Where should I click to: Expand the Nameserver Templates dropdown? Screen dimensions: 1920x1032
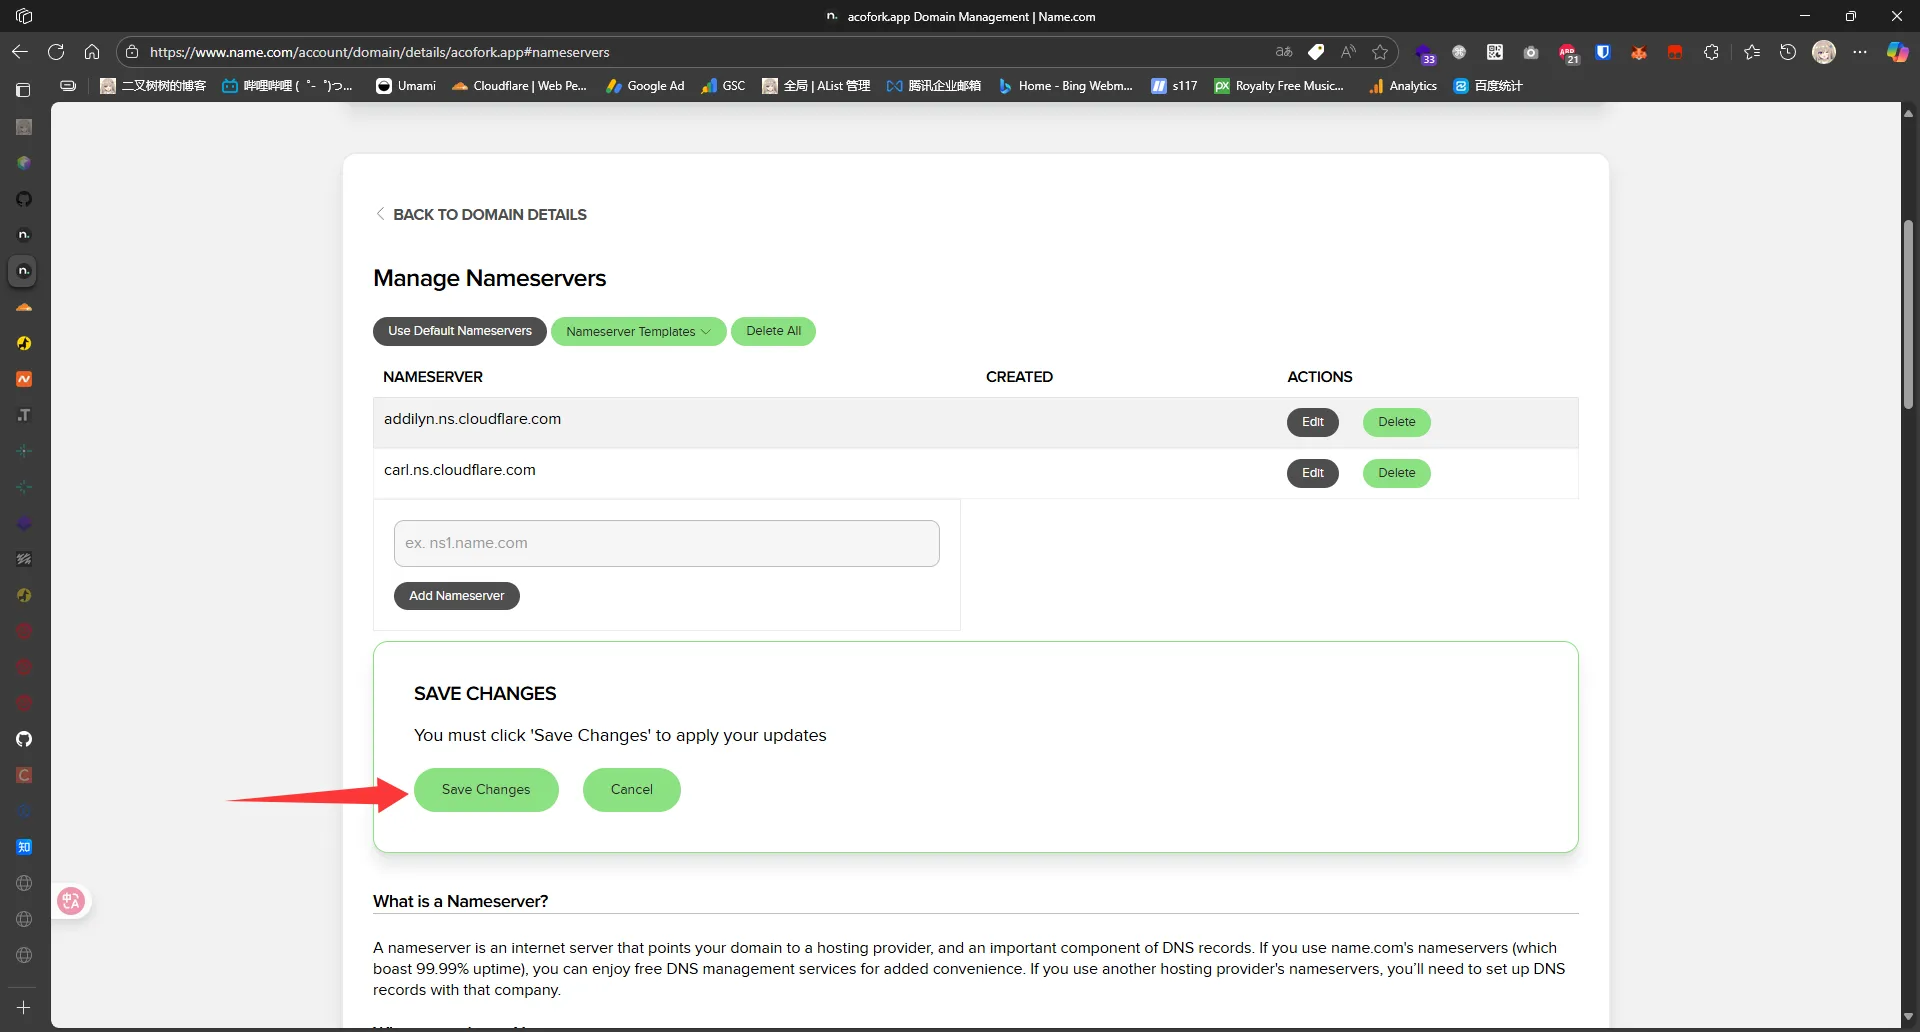(x=638, y=332)
